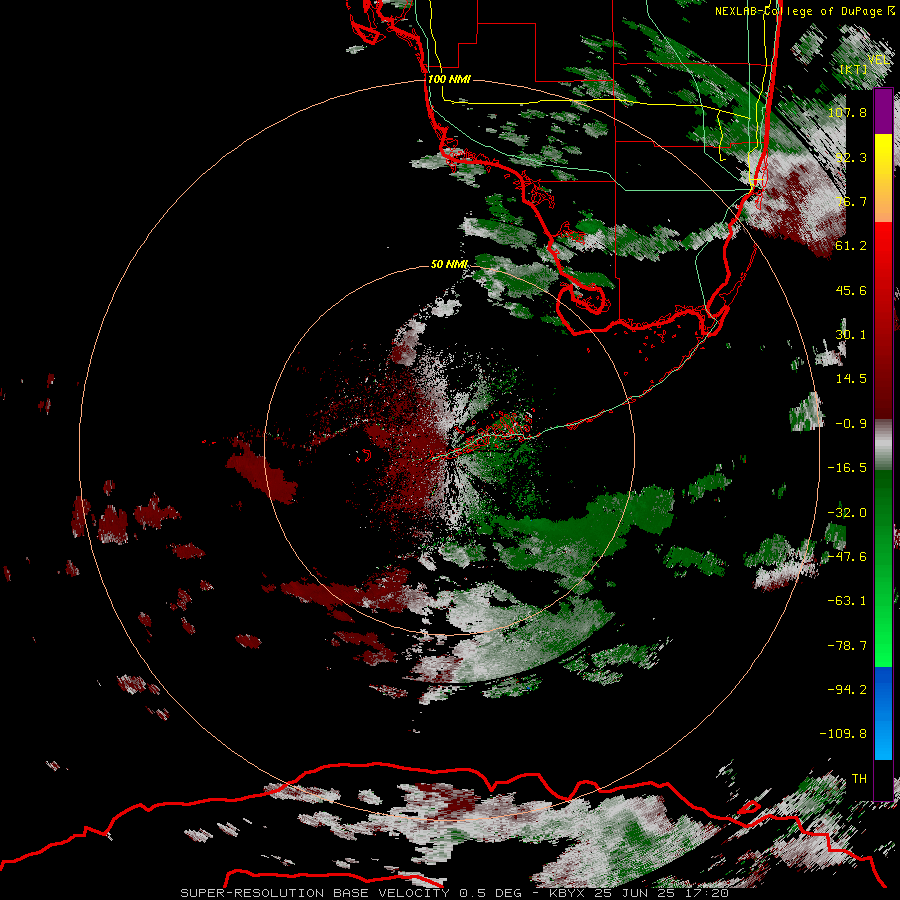Screen dimensions: 900x900
Task: Click the -78.7 legend value
Action: coord(847,646)
